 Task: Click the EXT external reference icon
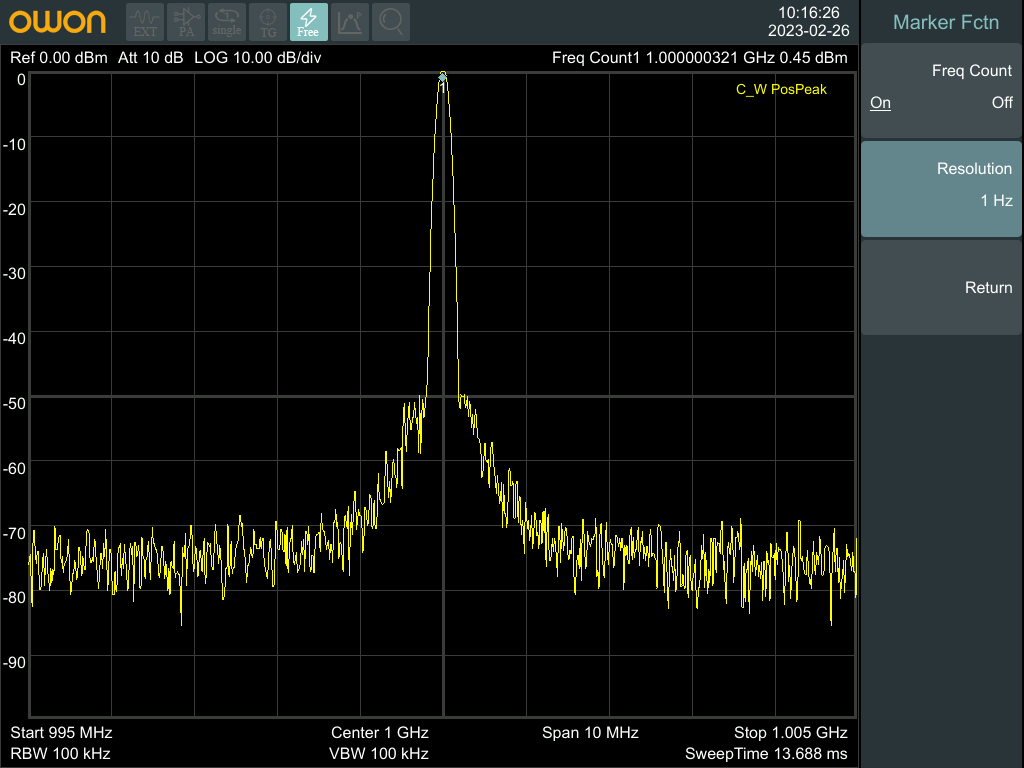coord(145,22)
